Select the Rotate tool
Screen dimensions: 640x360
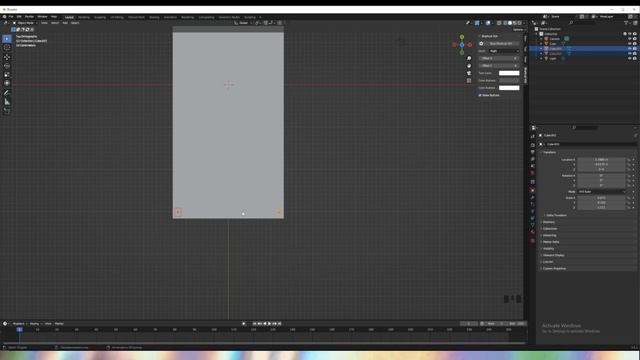point(7,66)
